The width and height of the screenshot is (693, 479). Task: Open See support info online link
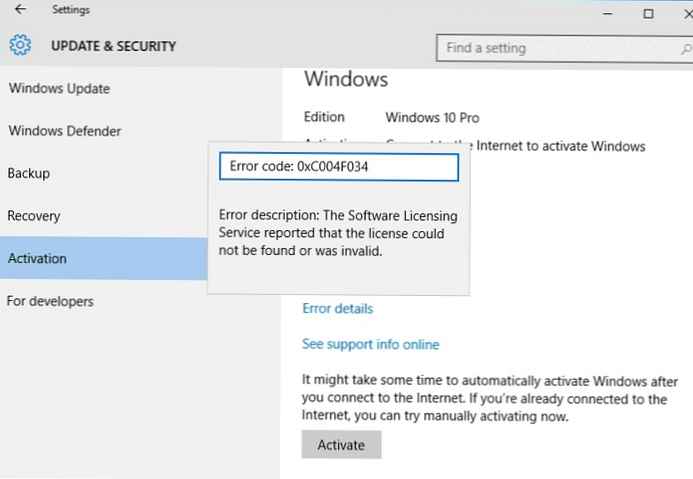click(x=370, y=345)
